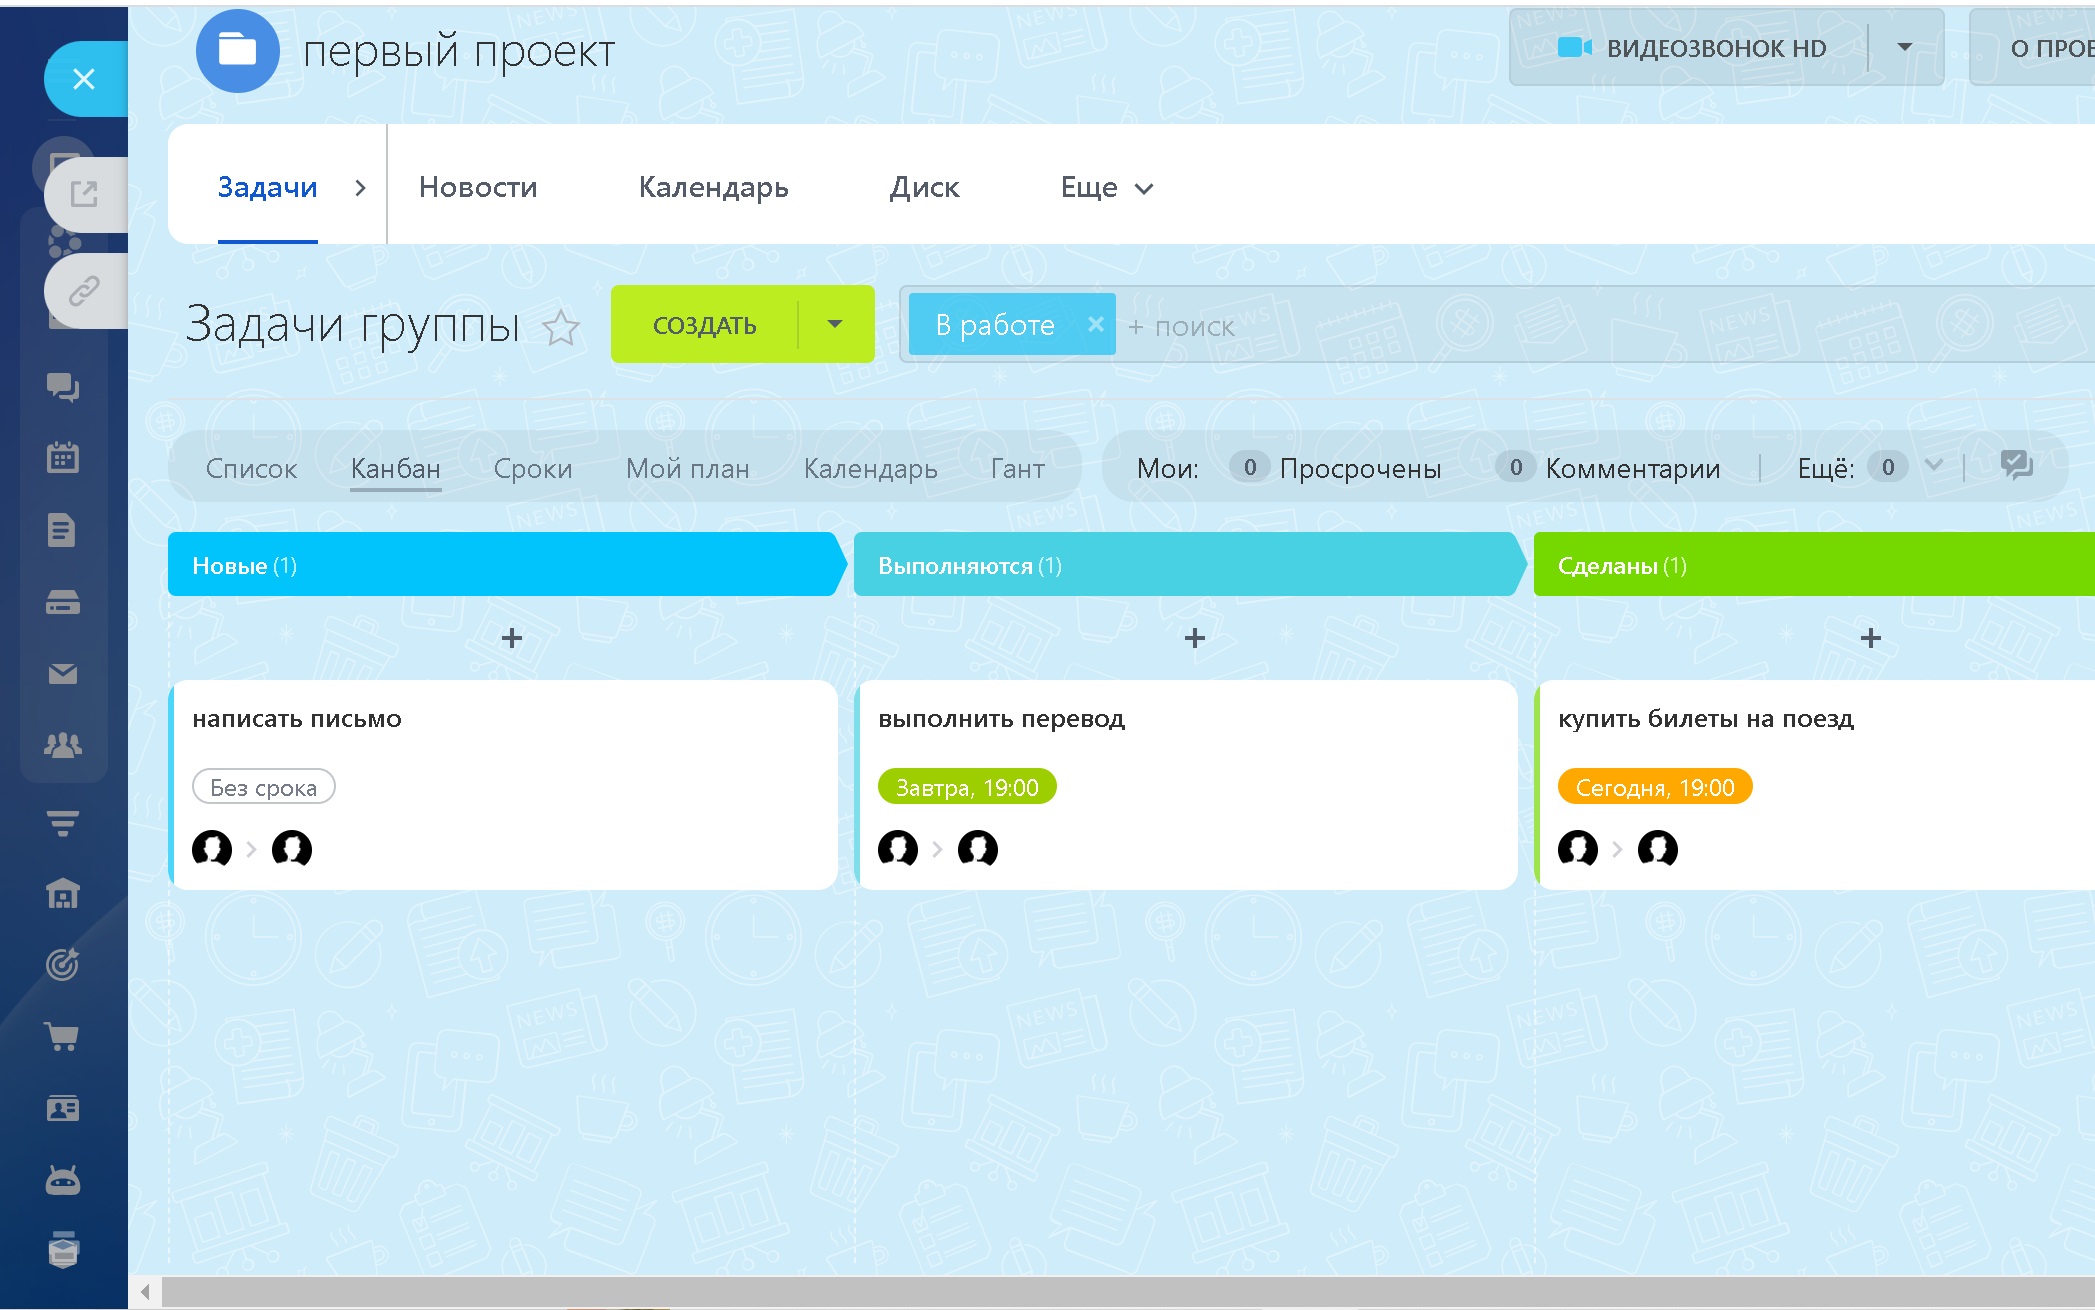This screenshot has height=1310, width=2095.
Task: Add Задачи группы to favorites star
Action: pyautogui.click(x=561, y=327)
